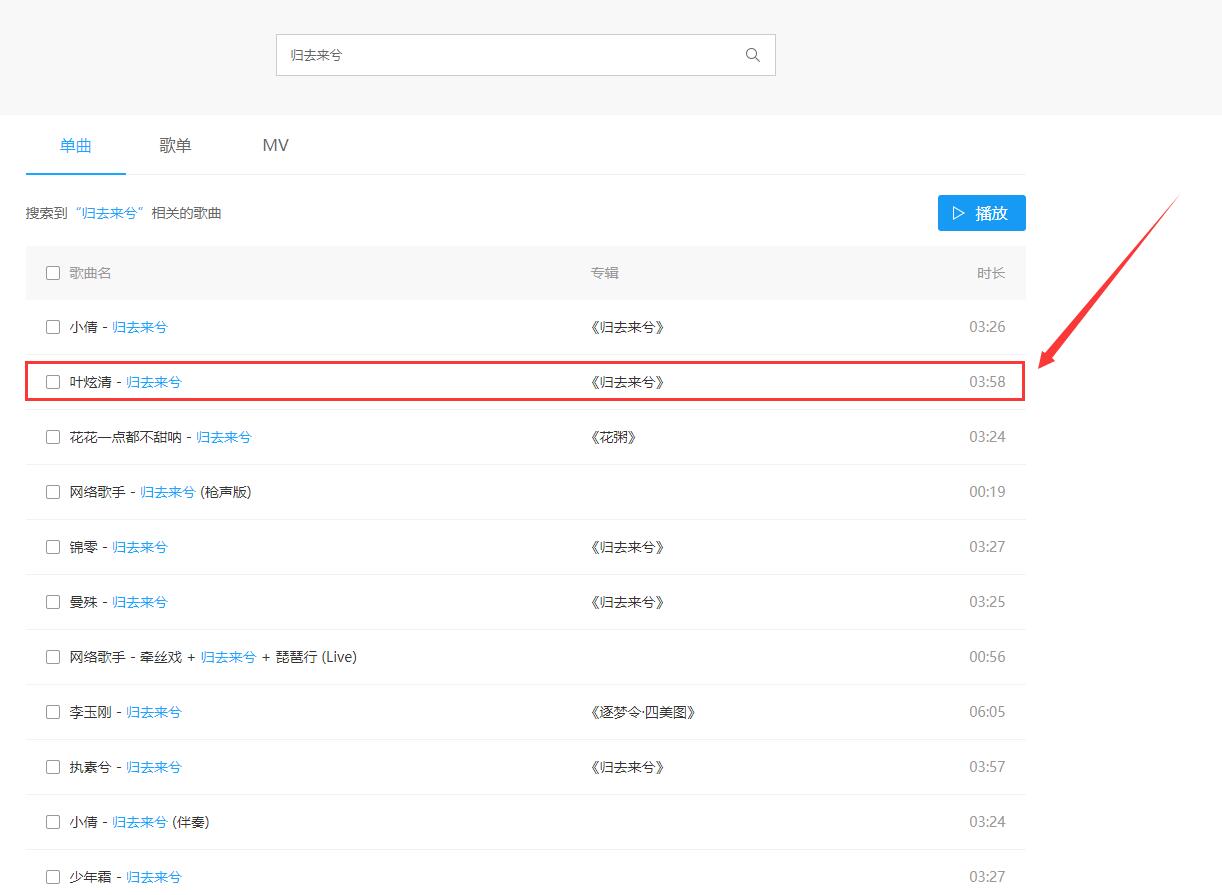Image resolution: width=1222 pixels, height=895 pixels.
Task: Check the checkbox for 网络歌手 枪声版 song
Action: 53,491
